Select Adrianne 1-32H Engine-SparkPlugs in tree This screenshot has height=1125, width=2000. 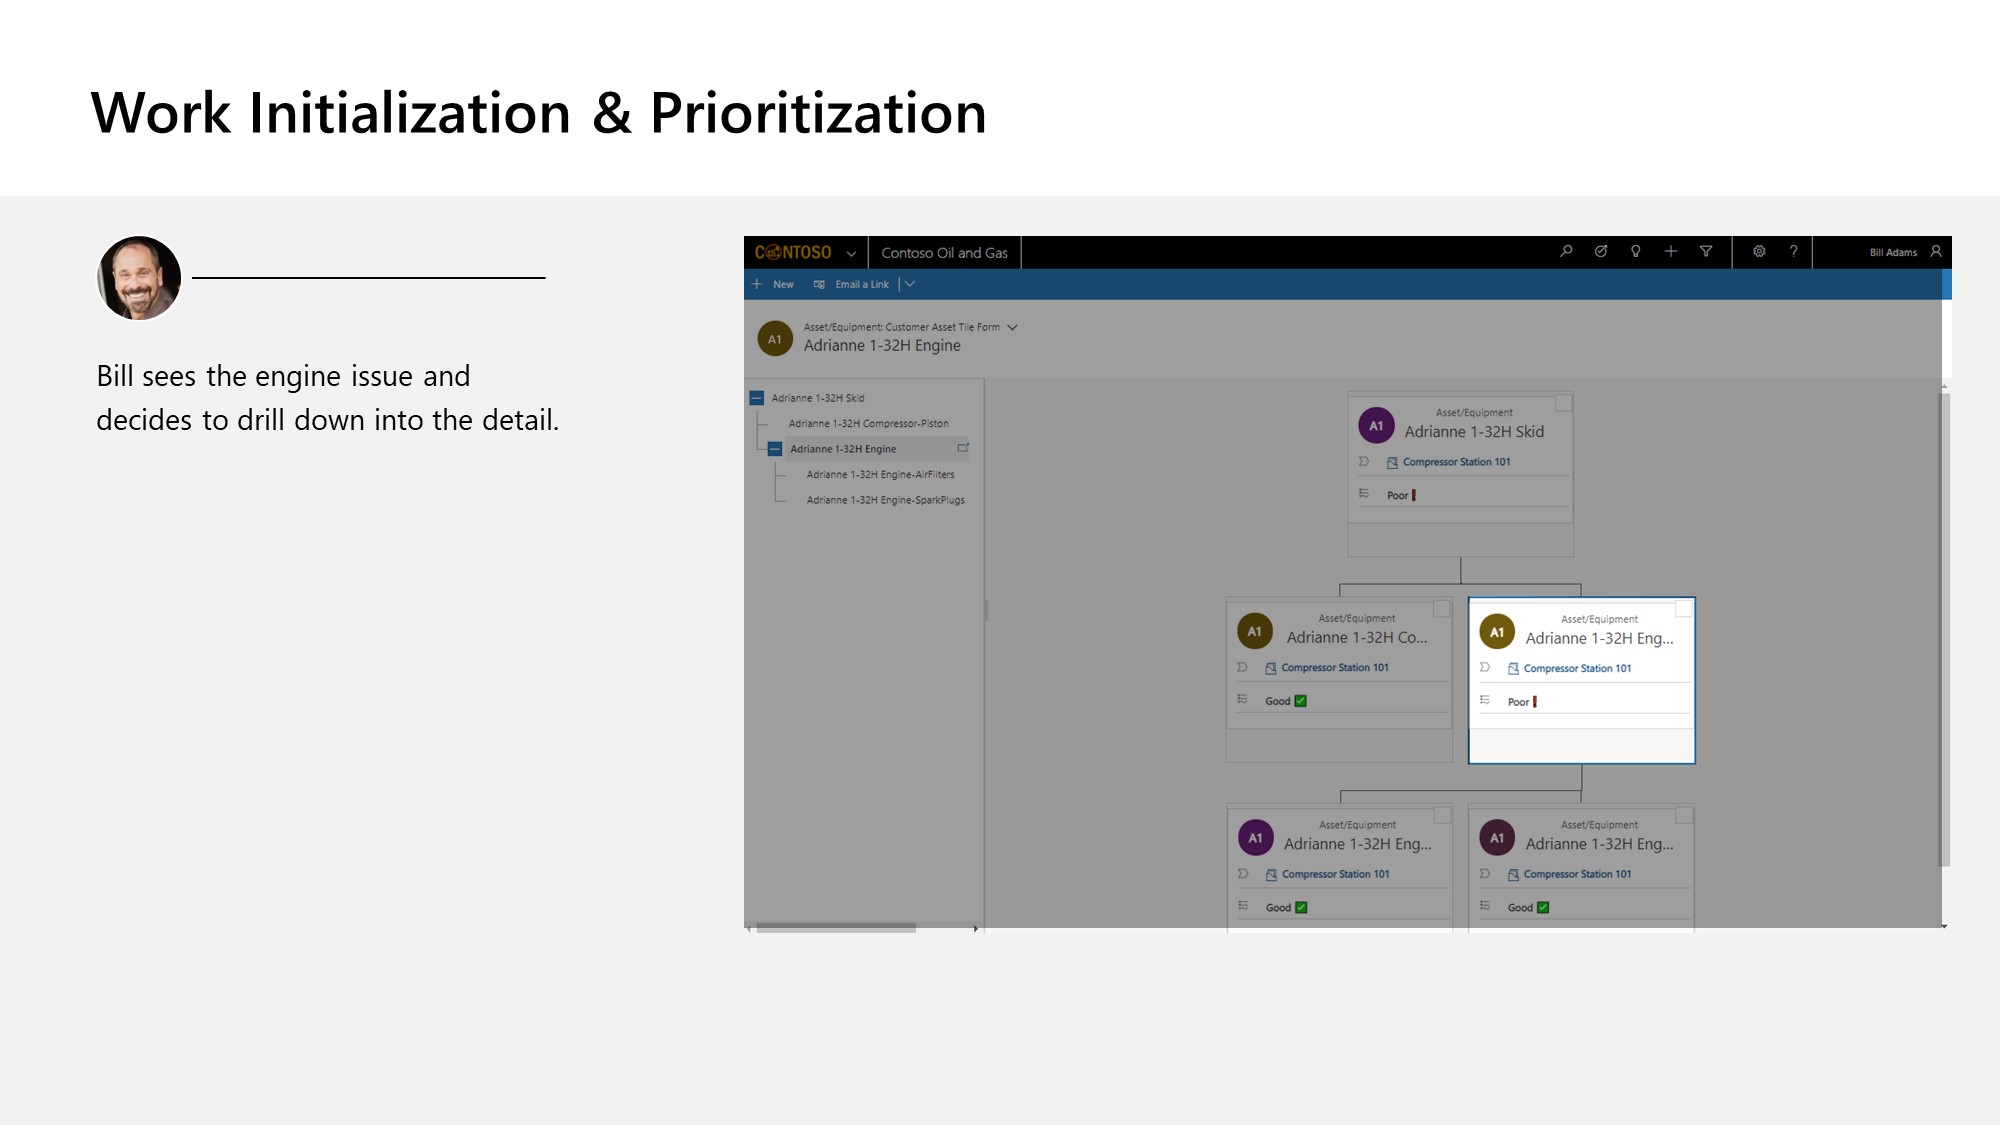coord(885,500)
